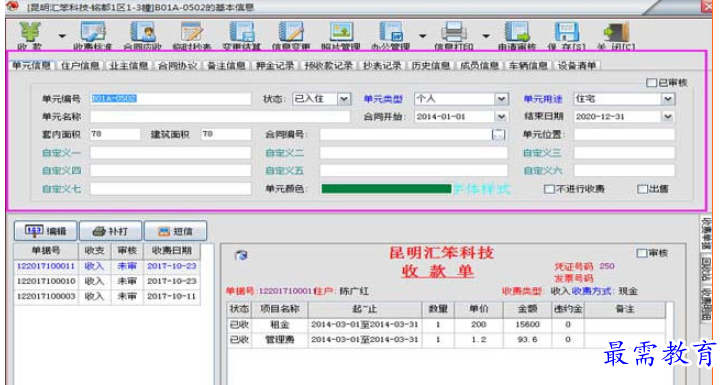Open 临时抄表 temporary meter reading

(x=192, y=36)
